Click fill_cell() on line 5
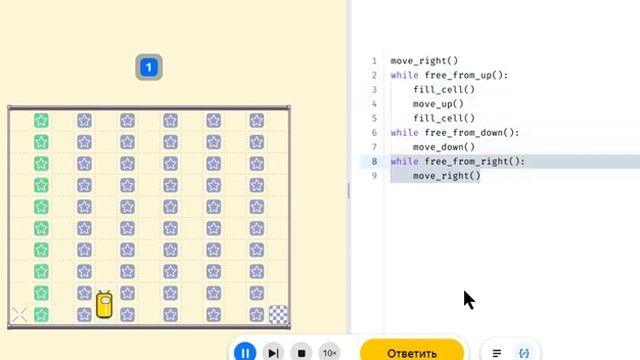The height and width of the screenshot is (360, 640). pyautogui.click(x=444, y=118)
